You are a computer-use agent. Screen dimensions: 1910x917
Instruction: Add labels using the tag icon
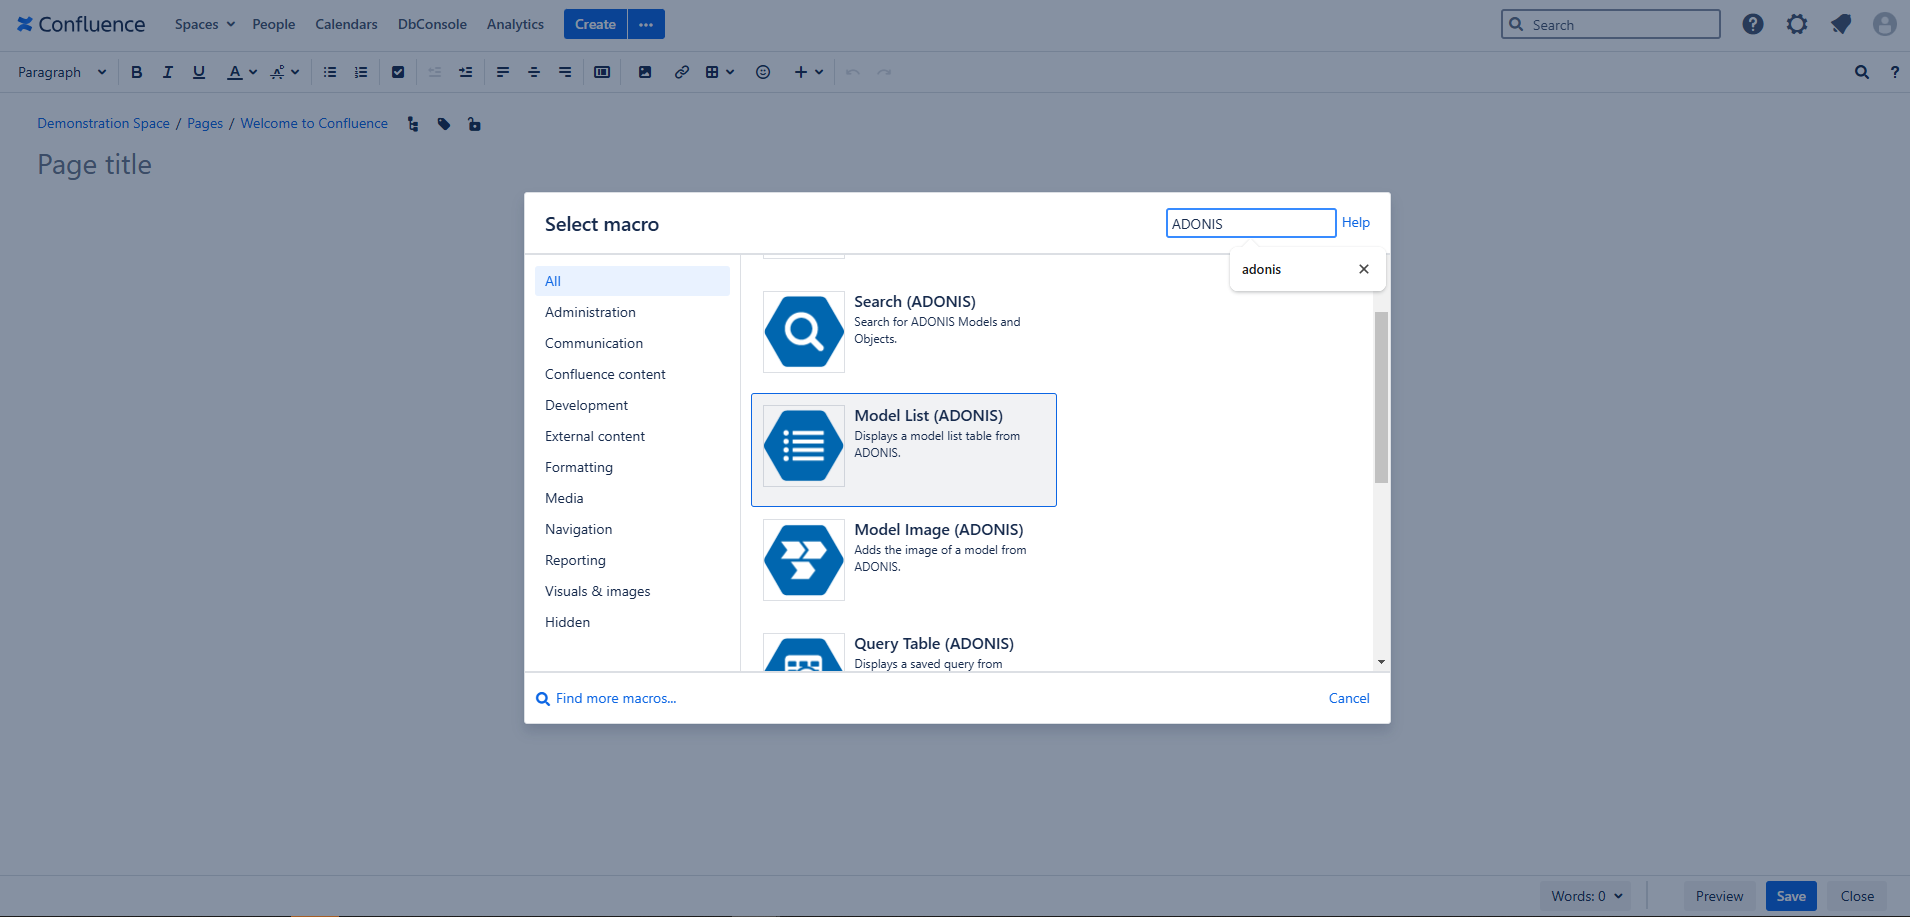tap(444, 123)
